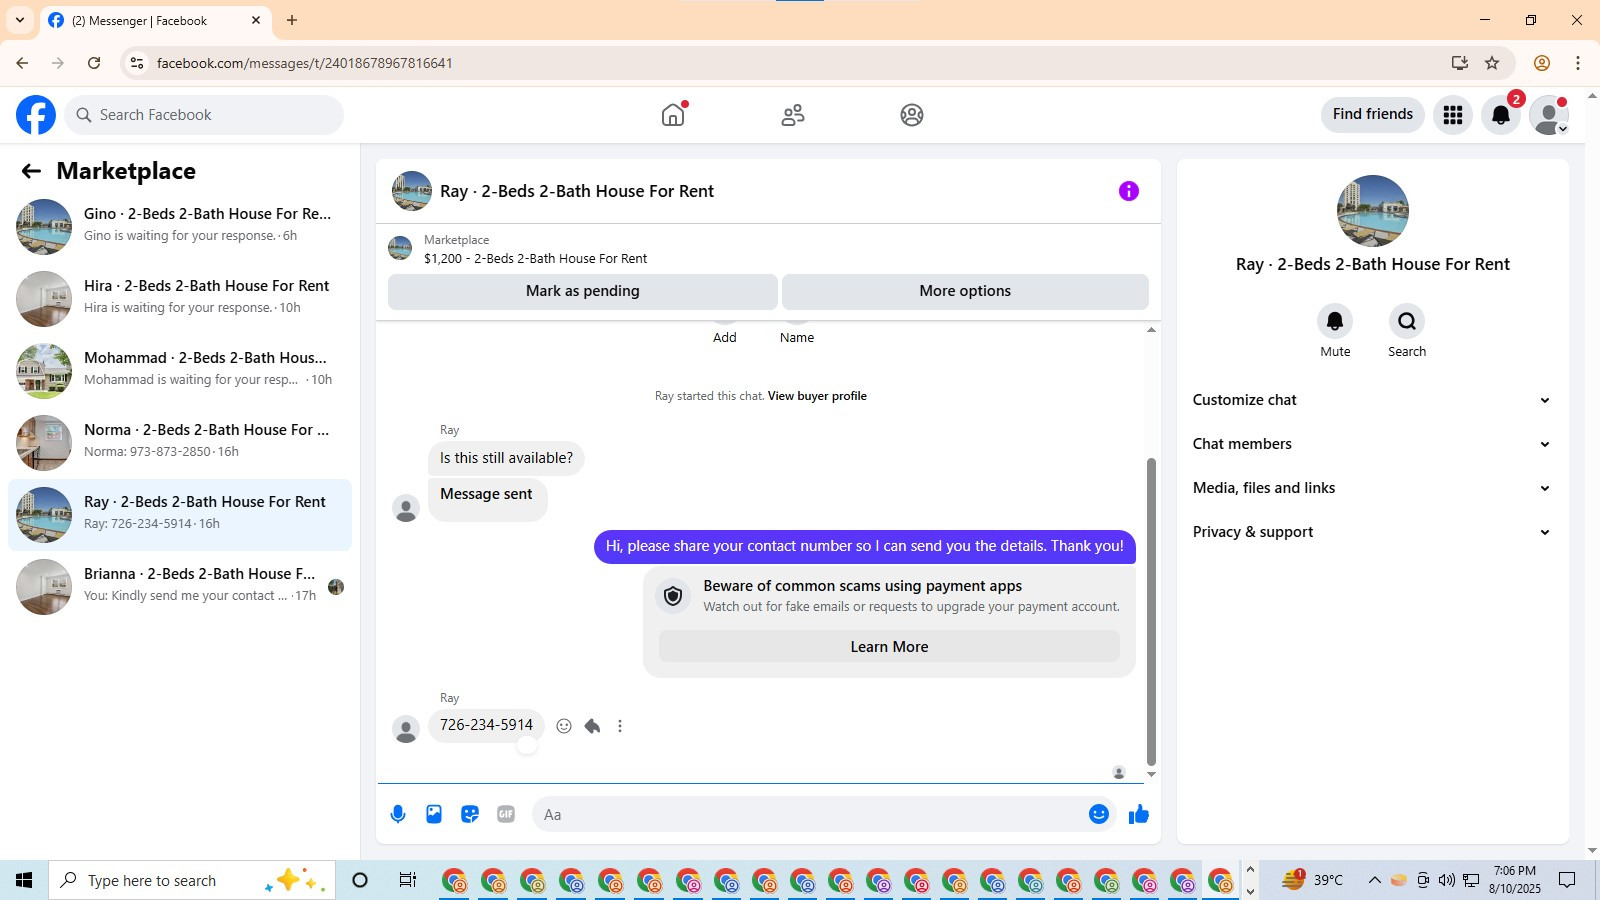Image resolution: width=1600 pixels, height=900 pixels.
Task: Open View buyer profile link
Action: [x=817, y=396]
